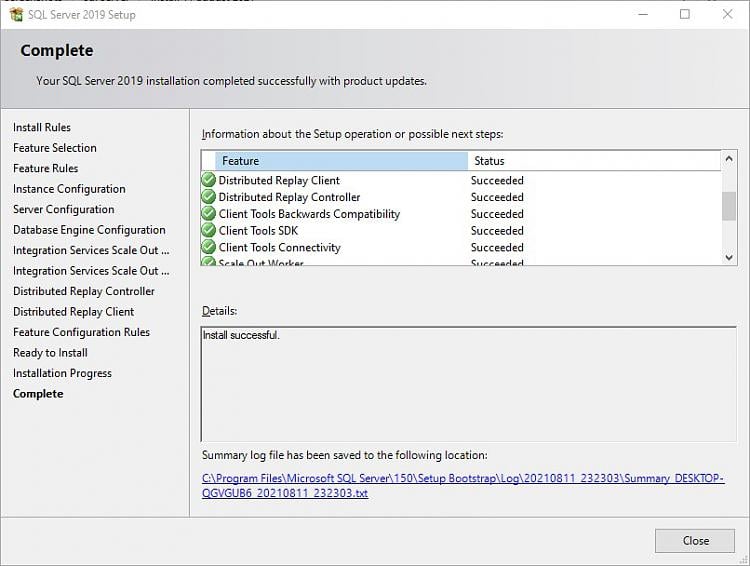
Task: Click green check icon beside Client Tools Connectivity
Action: [x=209, y=247]
